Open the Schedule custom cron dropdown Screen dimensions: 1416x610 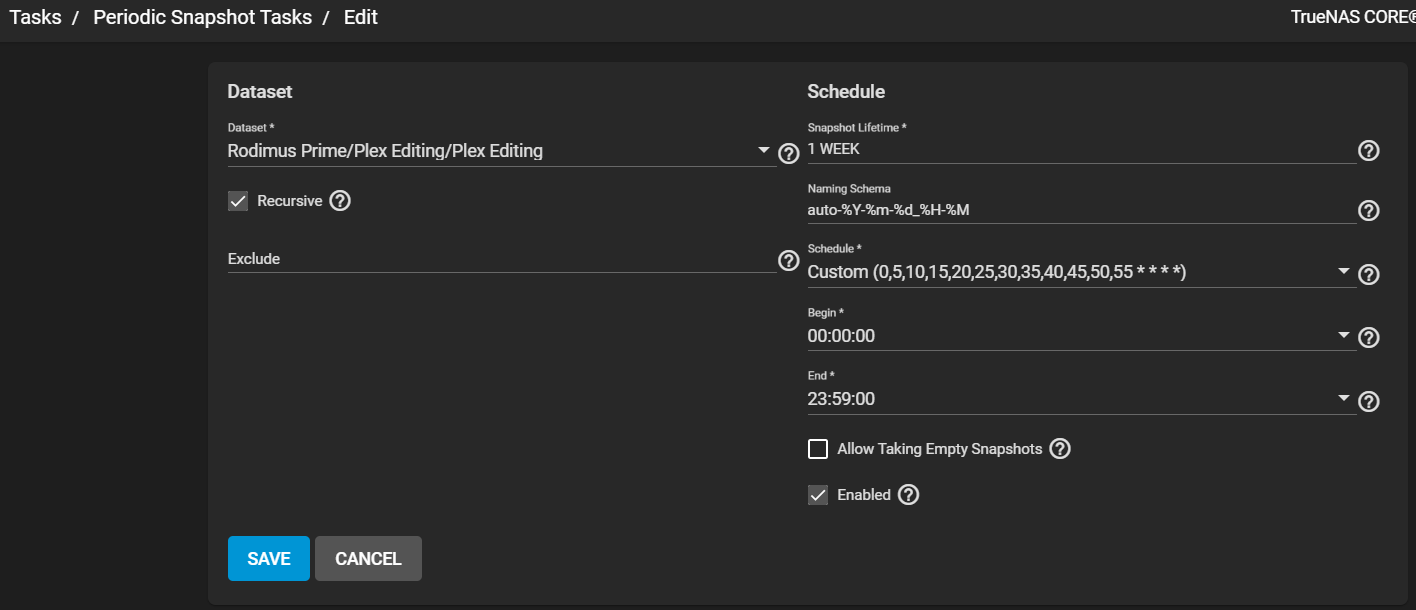click(x=1082, y=272)
